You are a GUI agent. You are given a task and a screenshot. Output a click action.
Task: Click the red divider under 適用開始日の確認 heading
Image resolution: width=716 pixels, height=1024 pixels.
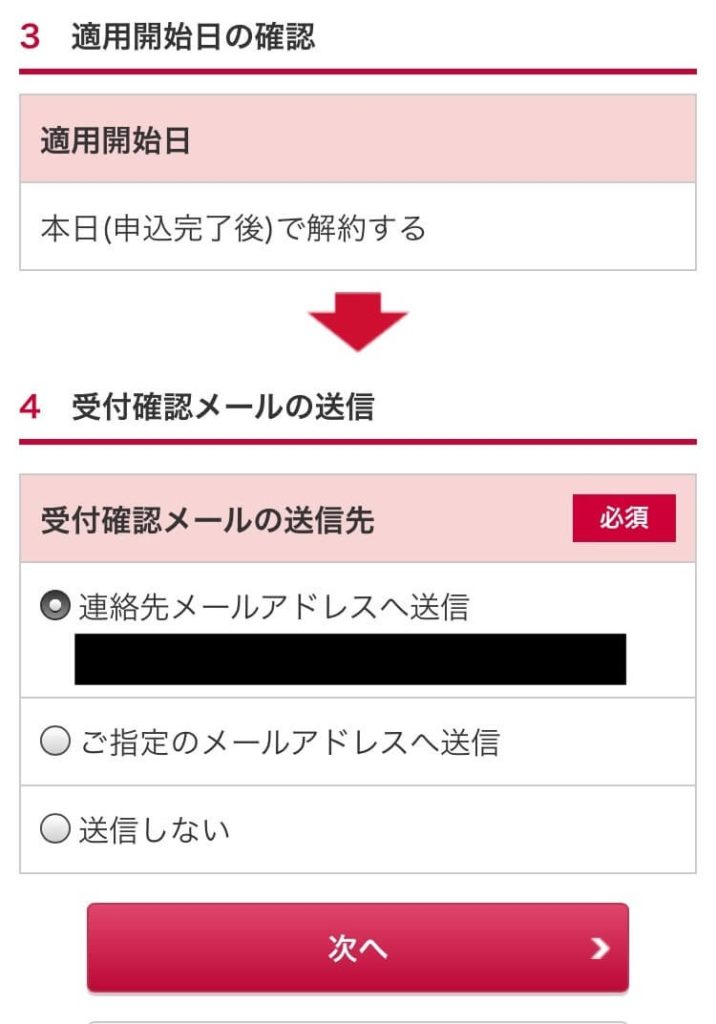pos(357,72)
